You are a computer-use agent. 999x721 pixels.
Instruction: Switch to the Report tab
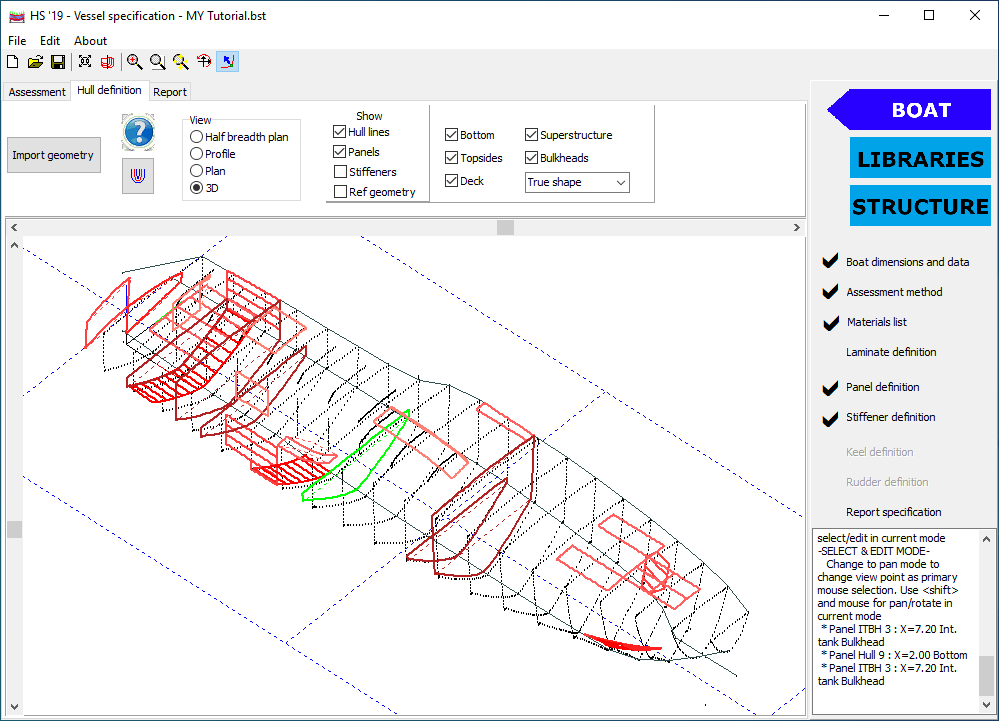pos(170,92)
